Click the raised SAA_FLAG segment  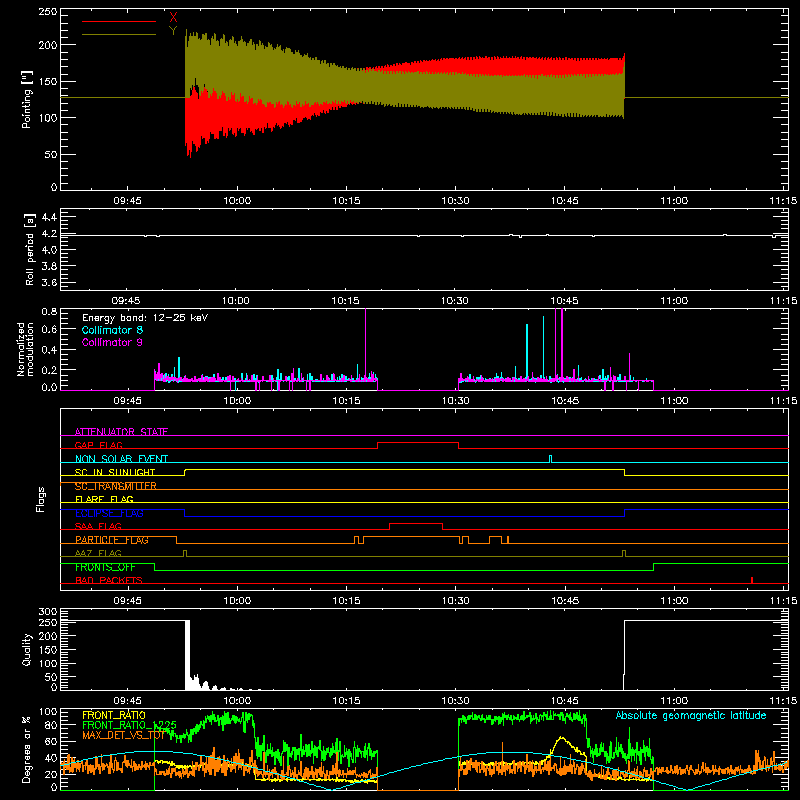(416, 524)
